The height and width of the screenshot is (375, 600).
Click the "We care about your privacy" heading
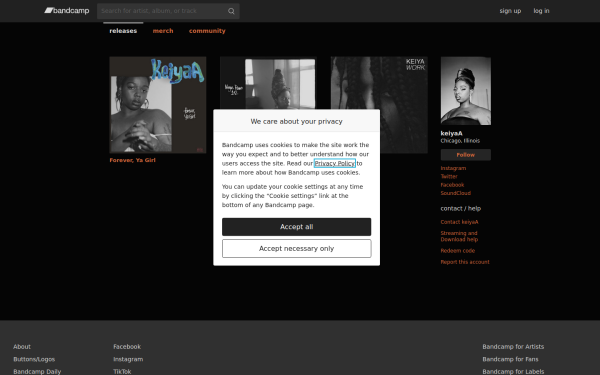297,121
